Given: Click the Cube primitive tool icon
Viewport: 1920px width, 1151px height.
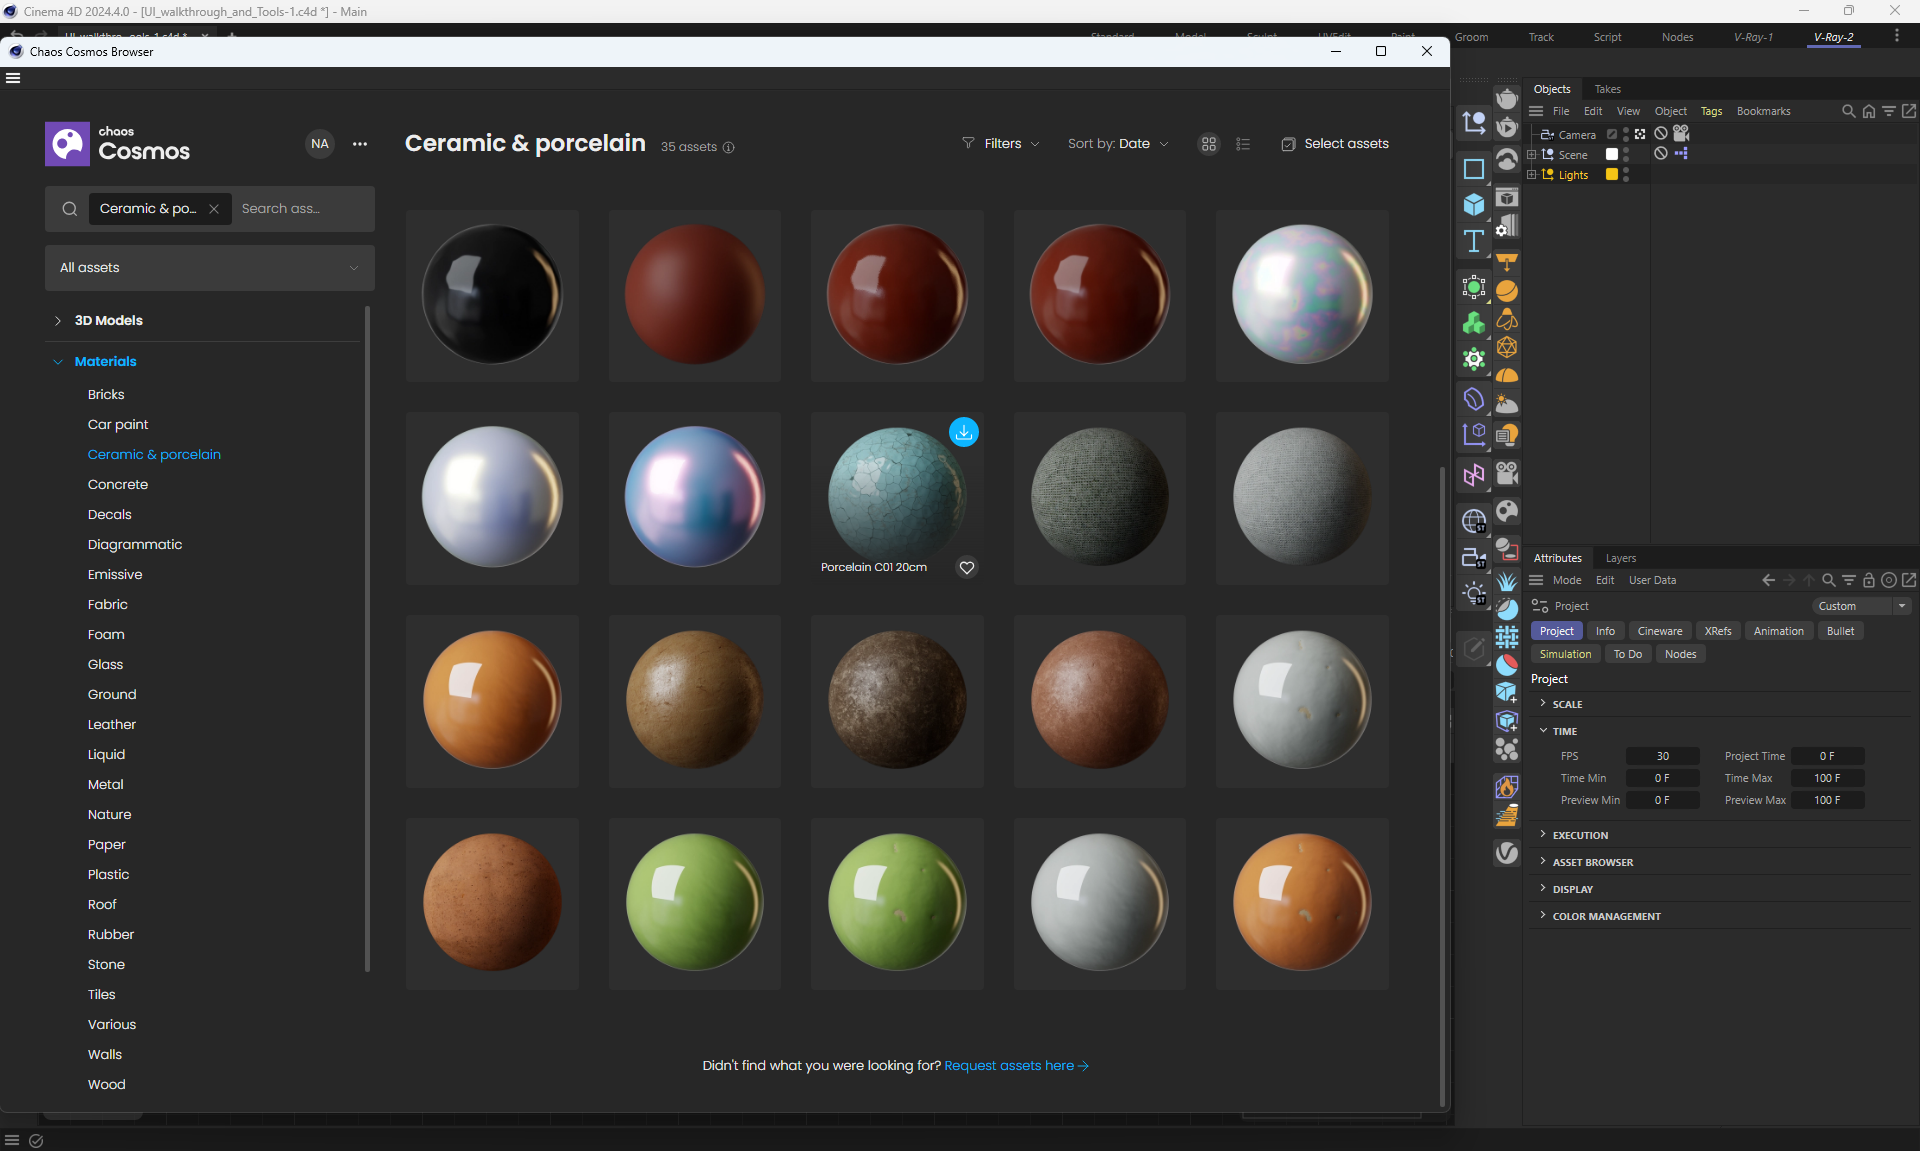Looking at the screenshot, I should coord(1473,205).
